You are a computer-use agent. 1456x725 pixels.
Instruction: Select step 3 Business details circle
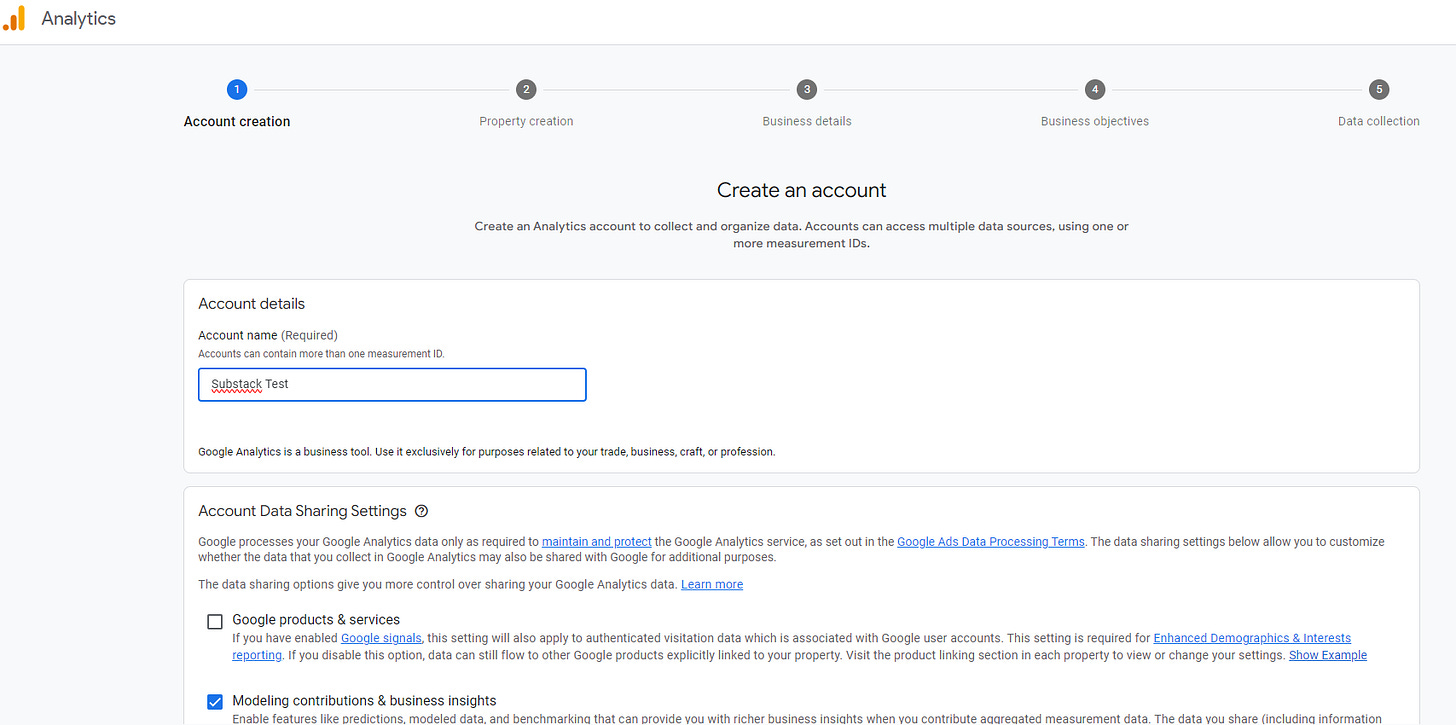807,89
